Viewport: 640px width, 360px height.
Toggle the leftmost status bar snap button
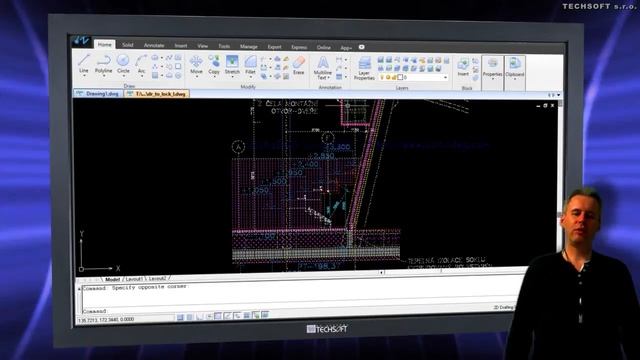click(180, 317)
